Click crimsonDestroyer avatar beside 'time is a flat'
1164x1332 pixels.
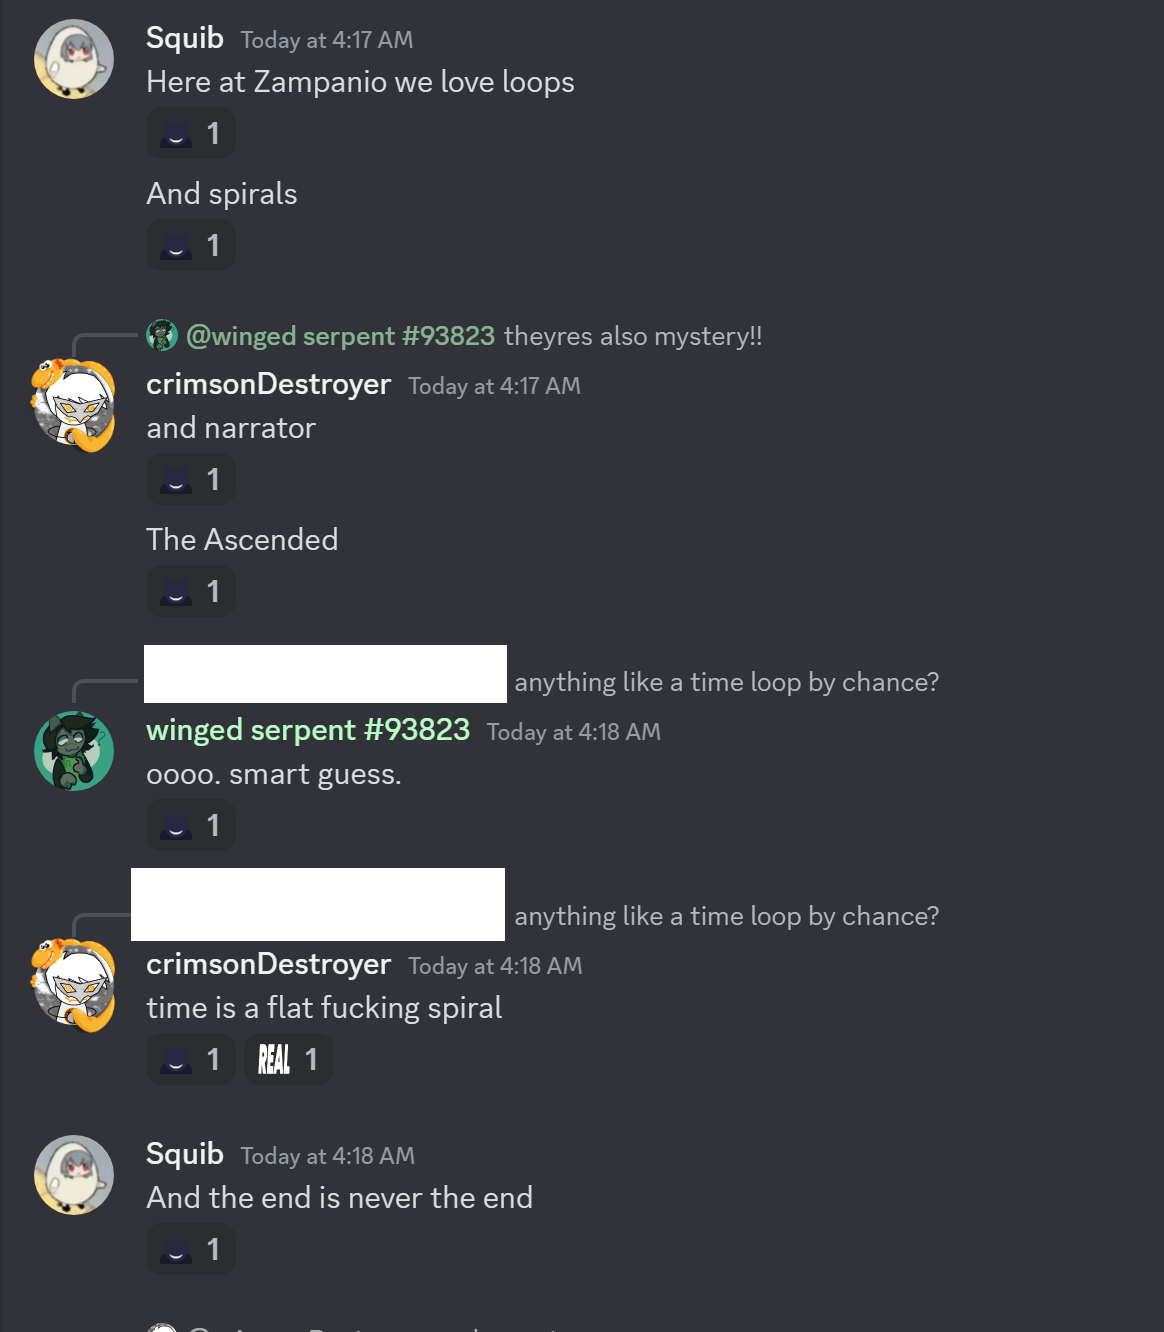tap(74, 985)
